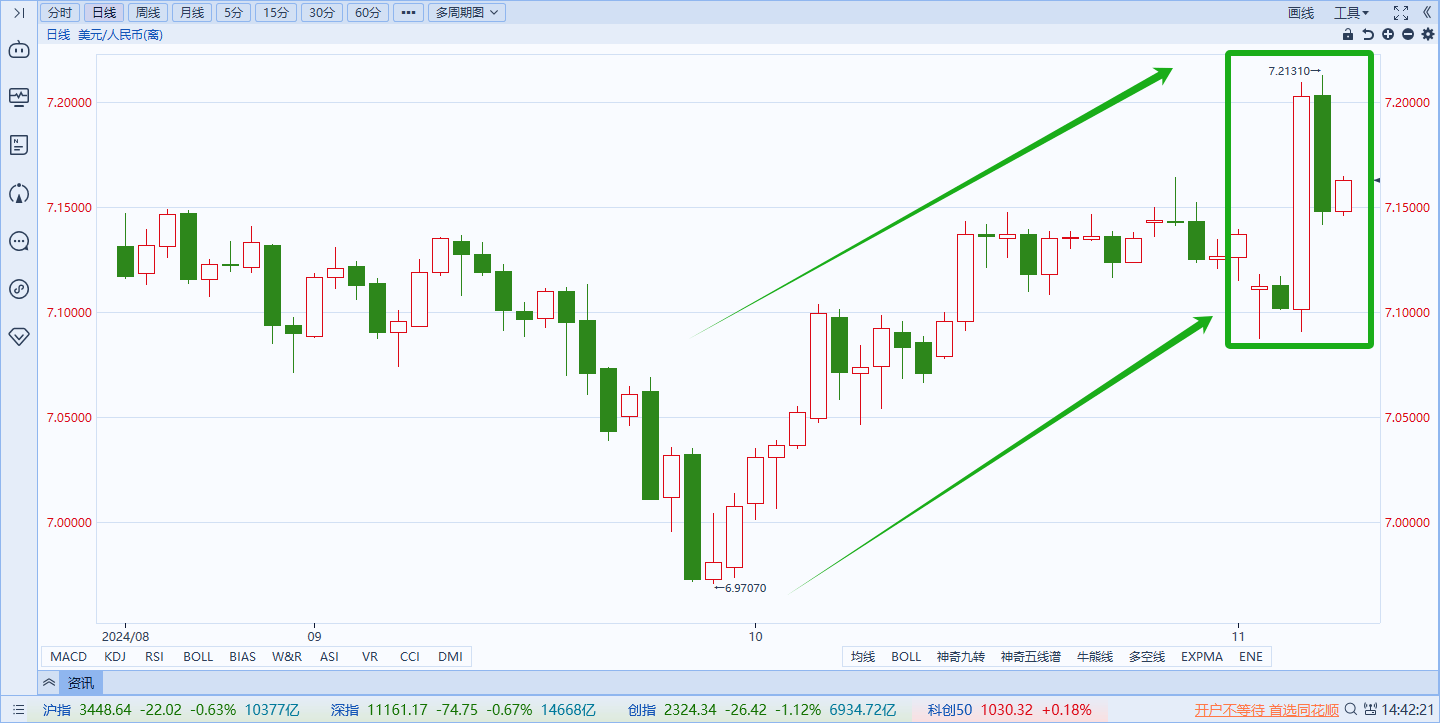This screenshot has height=723, width=1440.
Task: Click the 日线 label in chart header
Action: [x=58, y=35]
